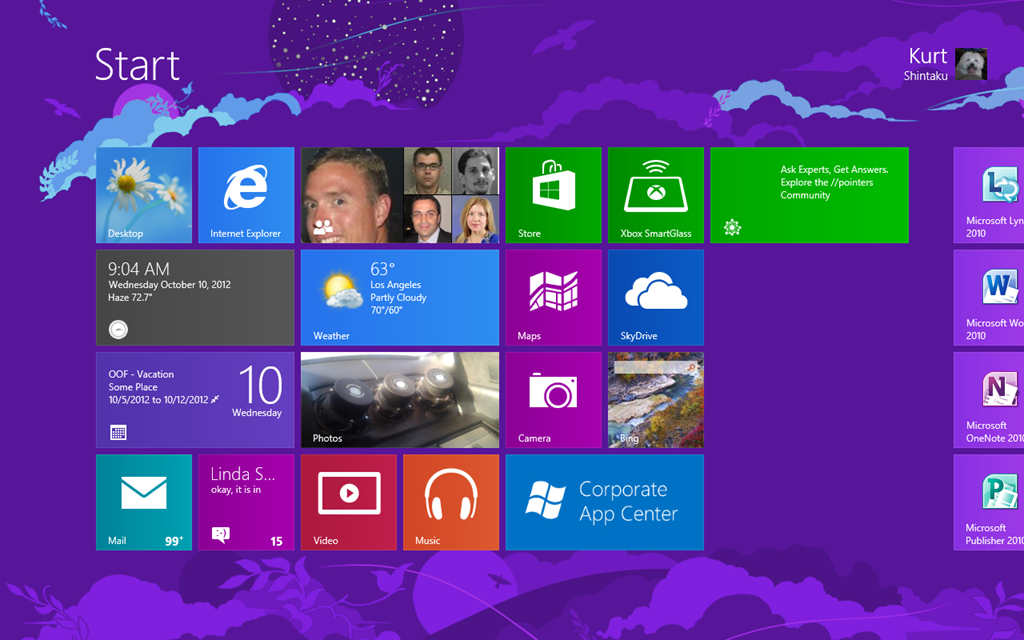This screenshot has height=640, width=1024.
Task: Launch the Camera app tile
Action: click(x=553, y=399)
